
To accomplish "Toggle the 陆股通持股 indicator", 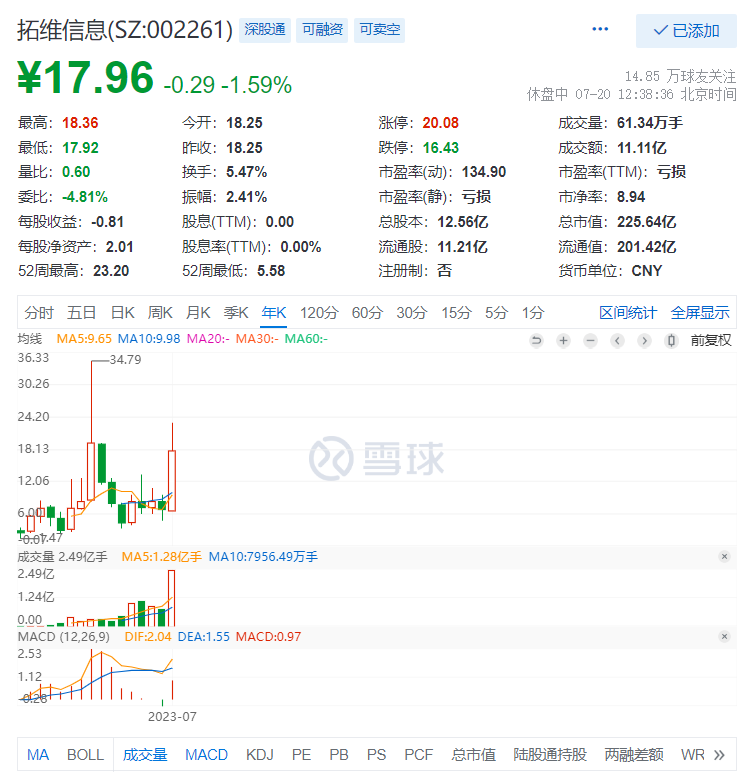I will [x=550, y=755].
